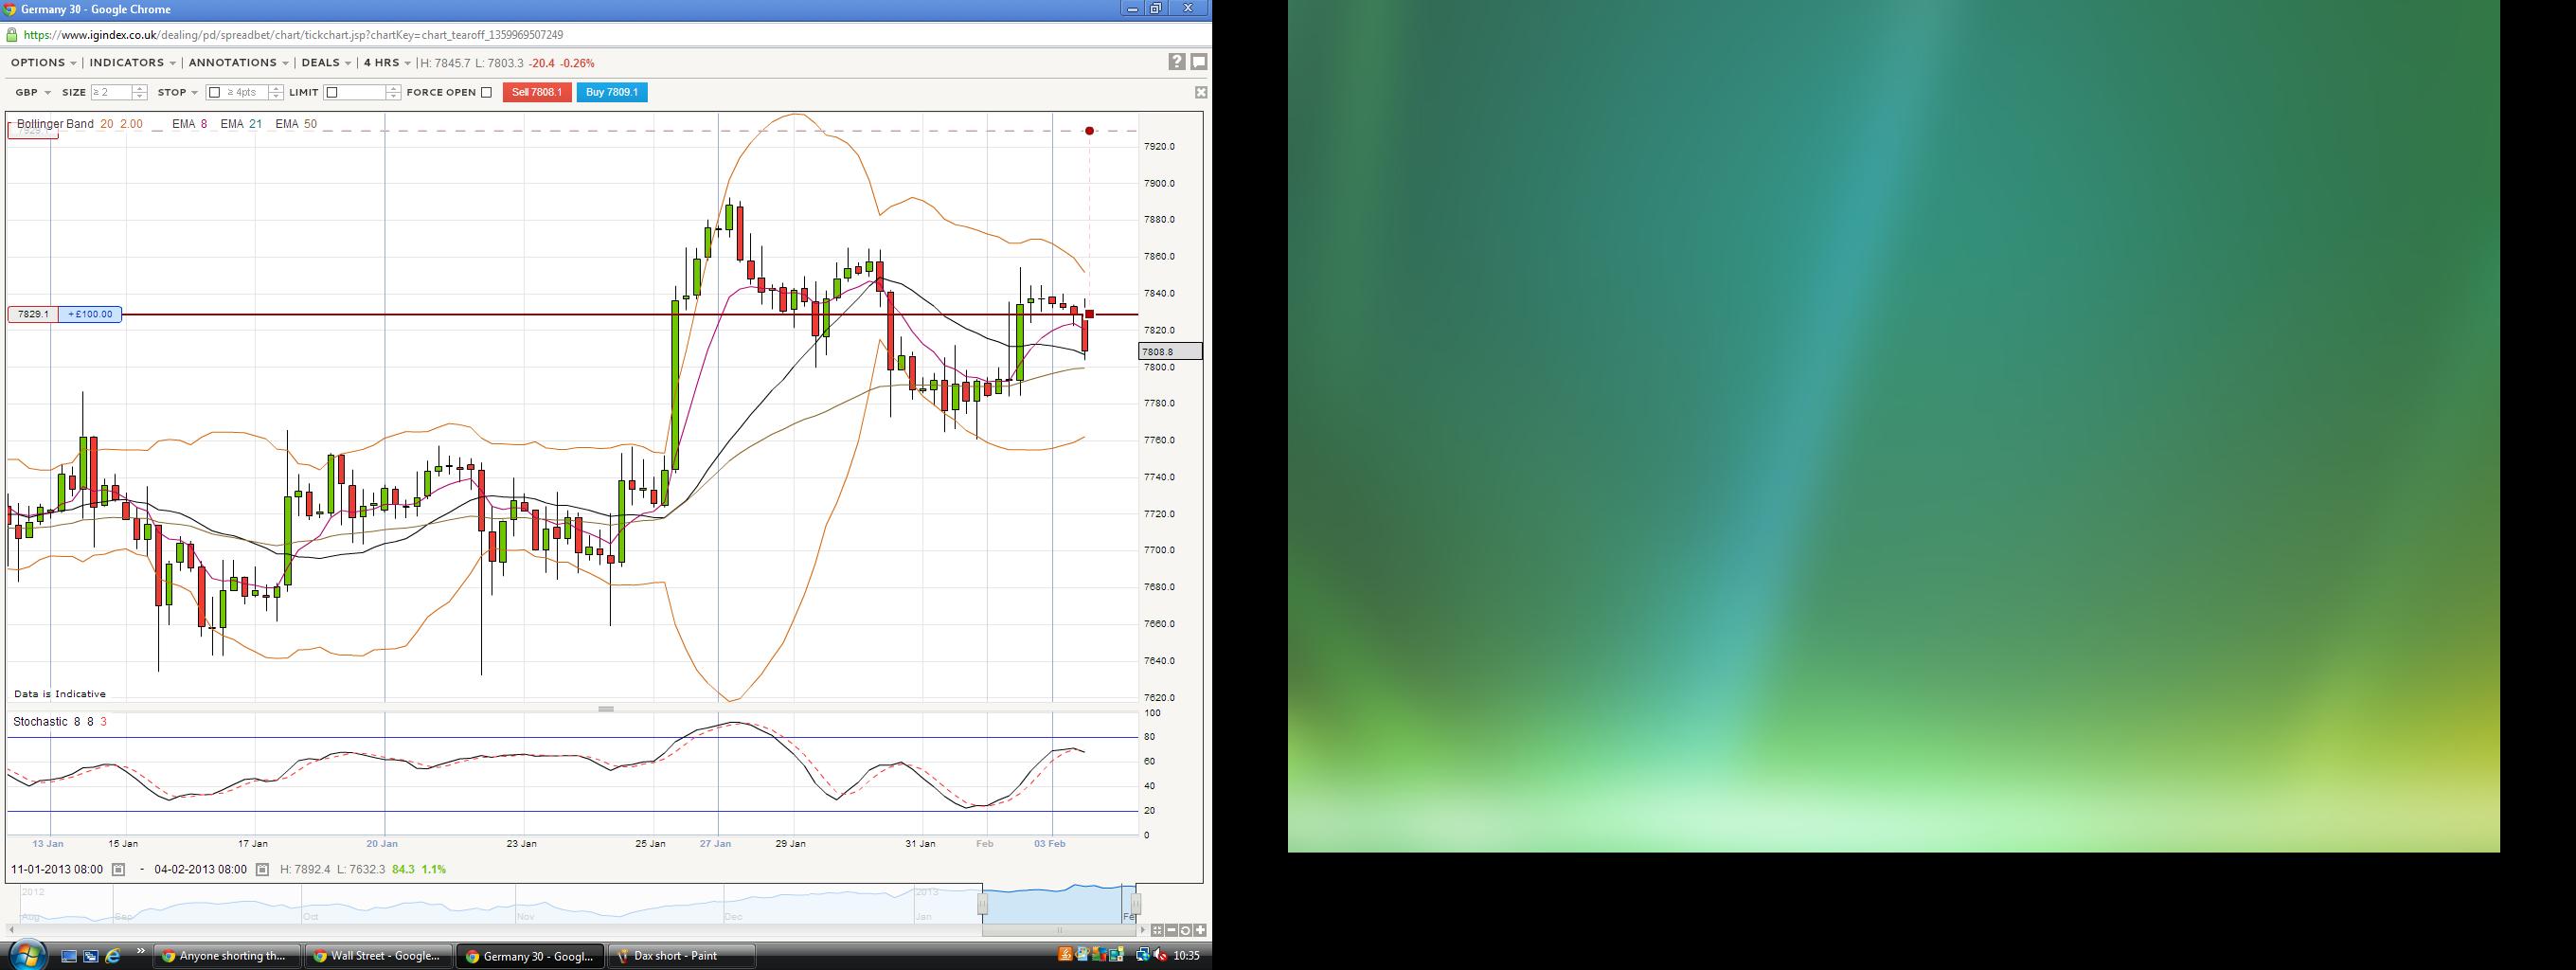Viewport: 2576px width, 970px height.
Task: Increase Stop with the up stepper
Action: 276,89
